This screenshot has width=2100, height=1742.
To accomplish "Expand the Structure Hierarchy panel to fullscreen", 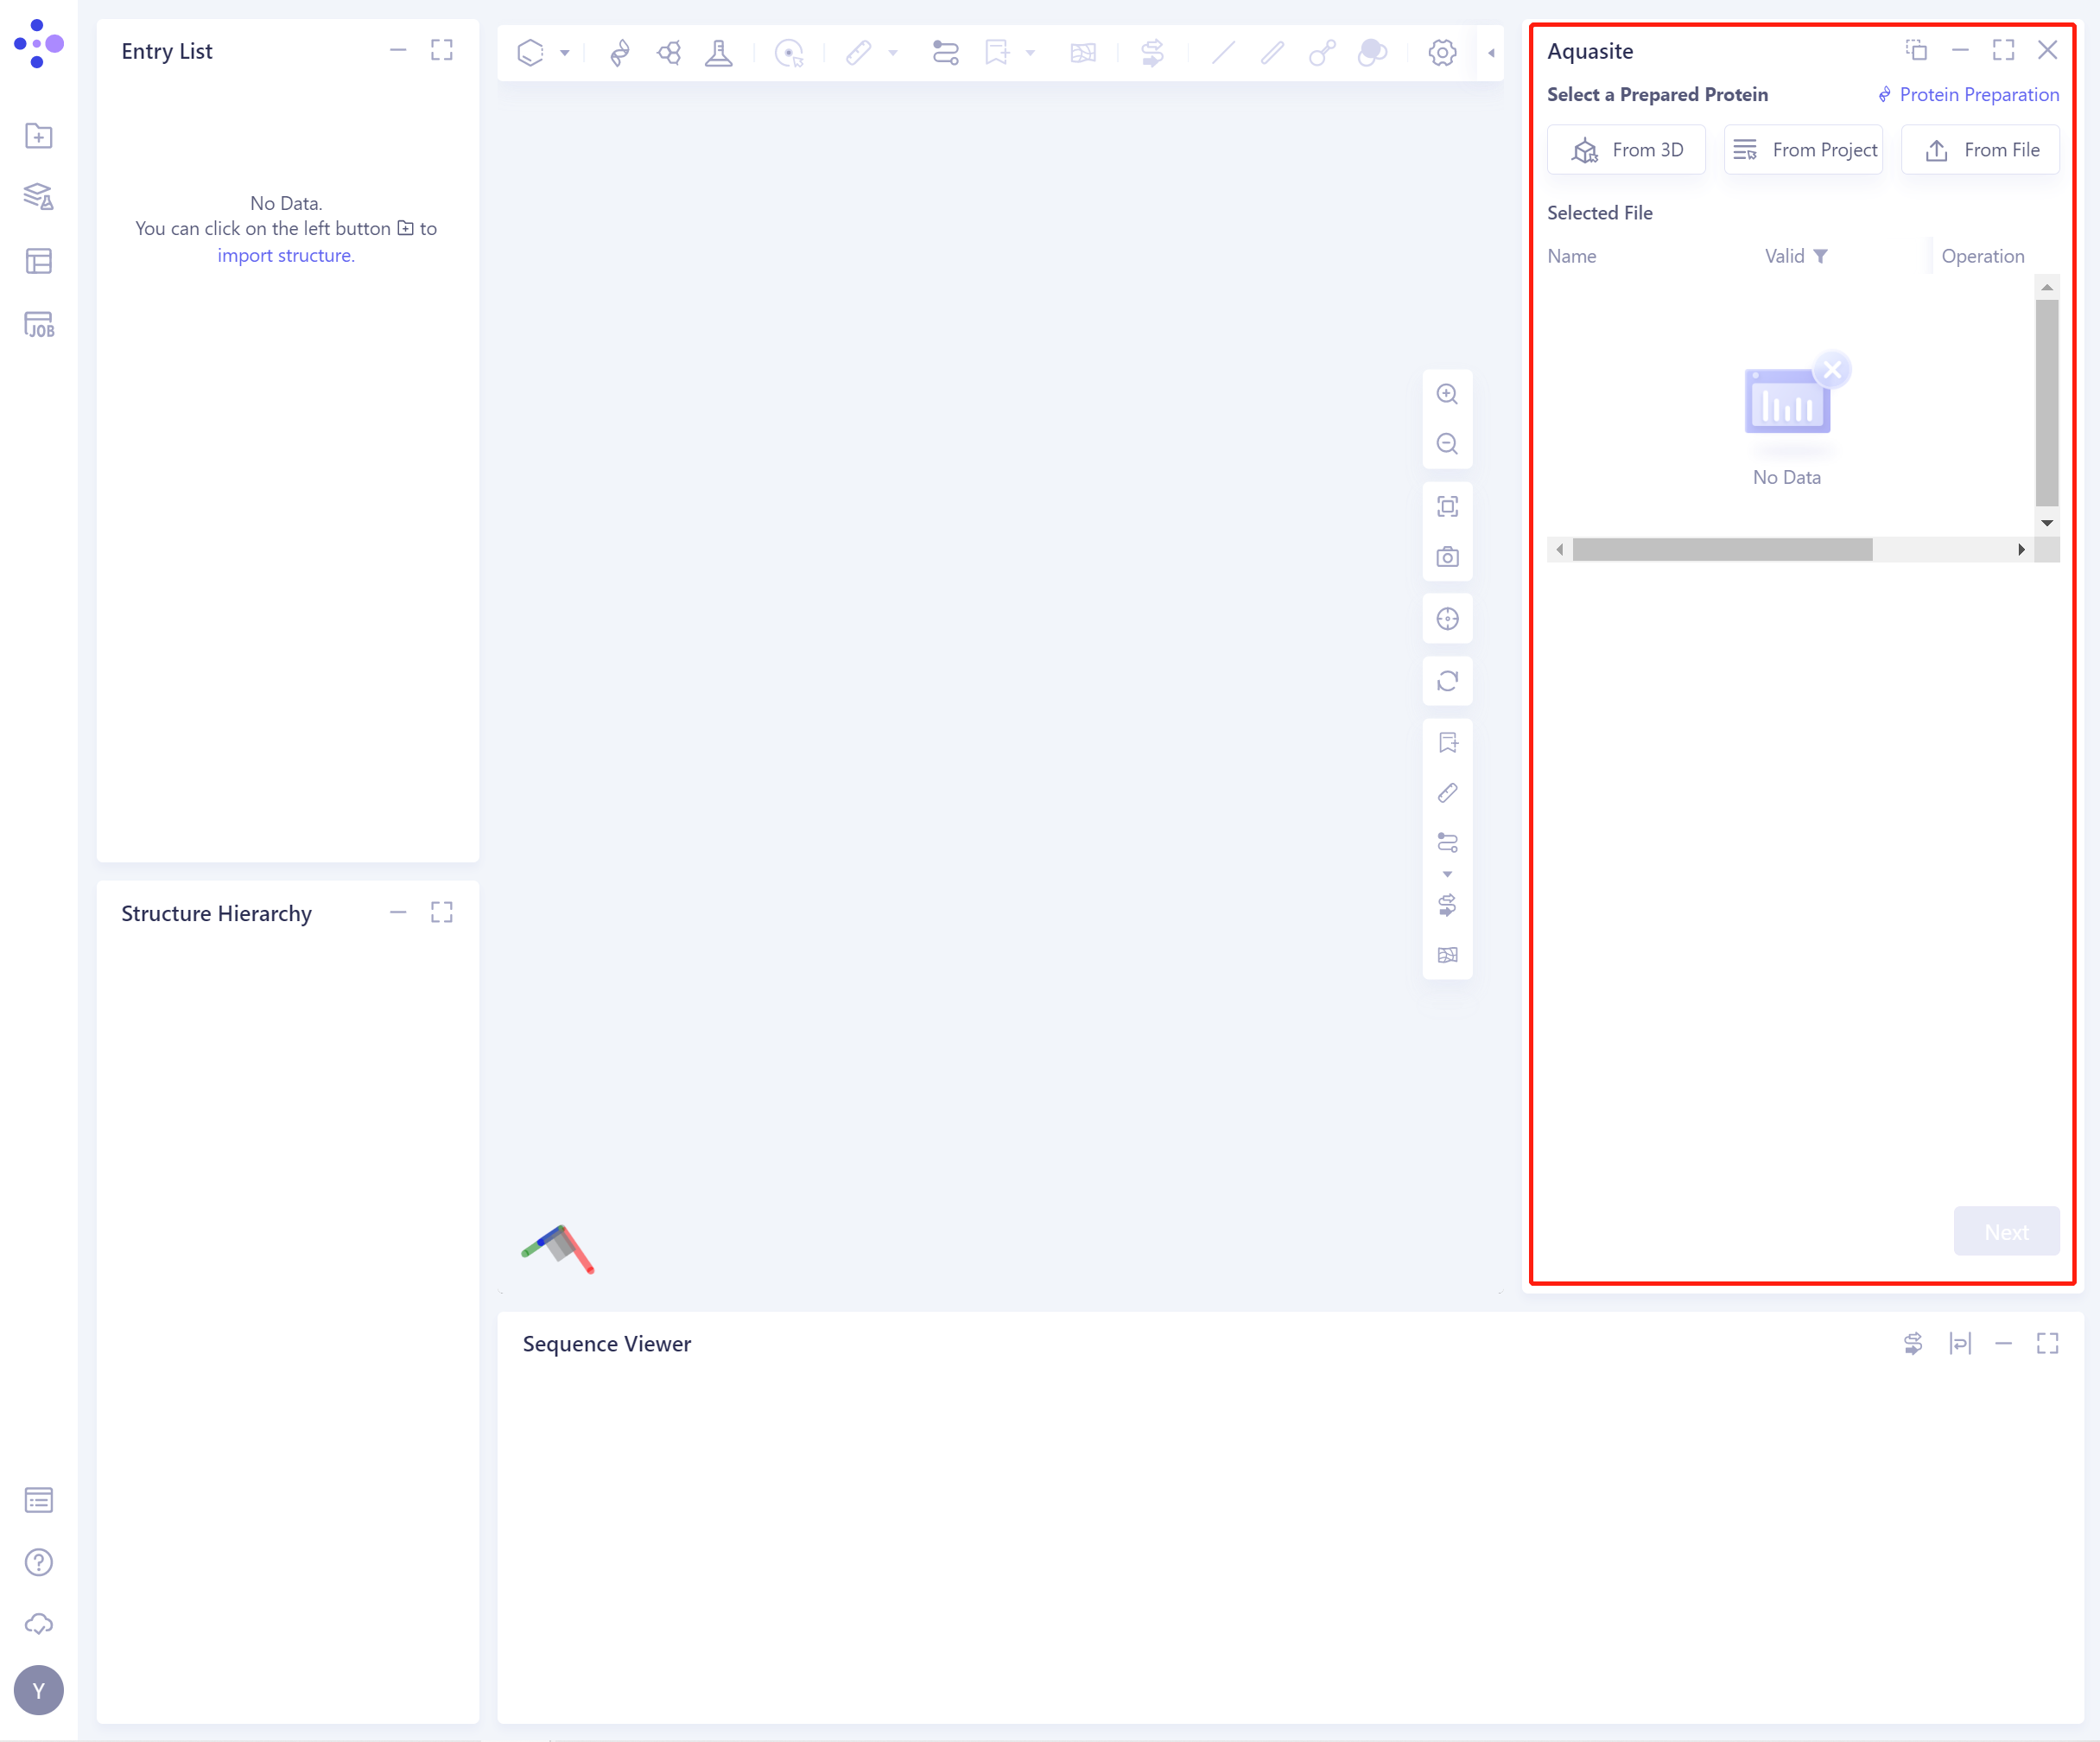I will (441, 912).
